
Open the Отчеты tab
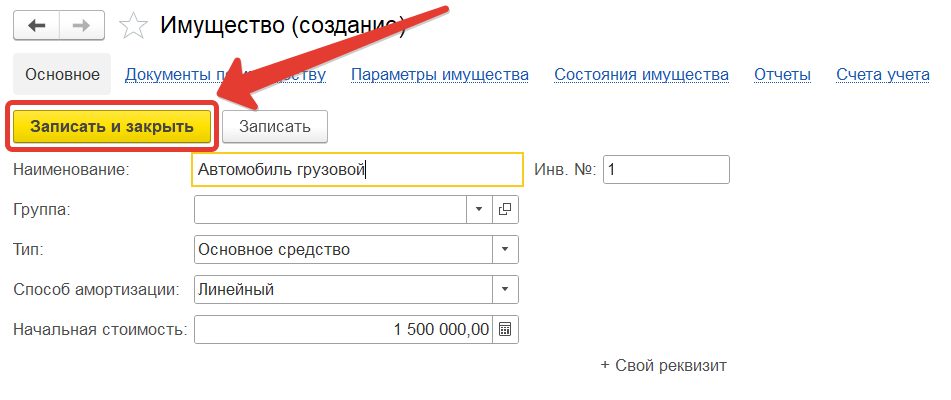782,75
